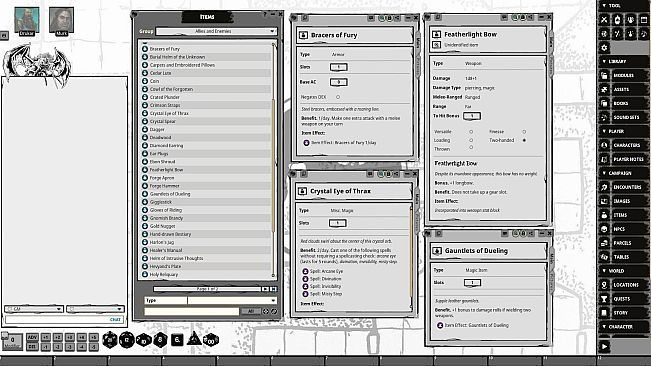Click the crossed swords combat tracker tool

tap(604, 20)
